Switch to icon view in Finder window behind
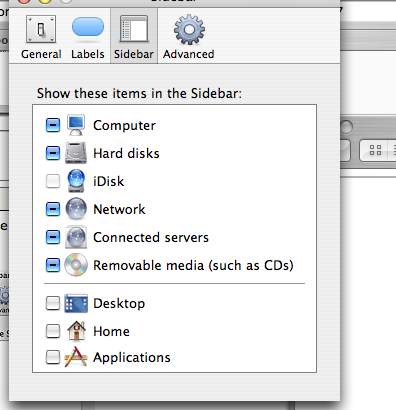Image resolution: width=396 pixels, height=410 pixels. (375, 150)
